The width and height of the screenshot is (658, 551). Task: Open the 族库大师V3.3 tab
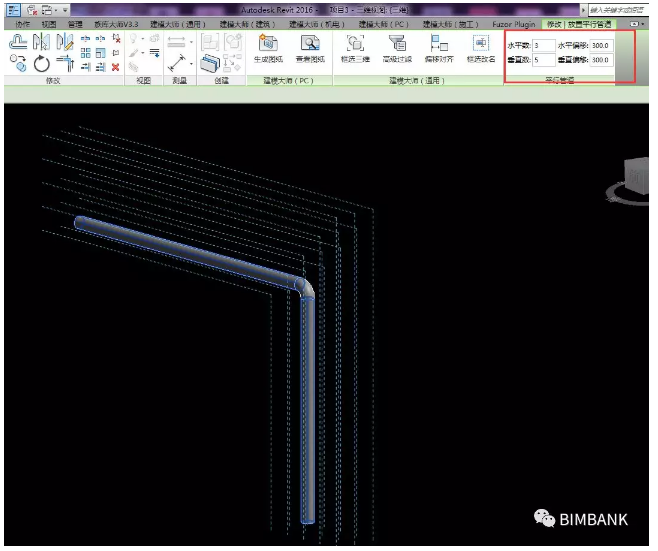point(116,24)
